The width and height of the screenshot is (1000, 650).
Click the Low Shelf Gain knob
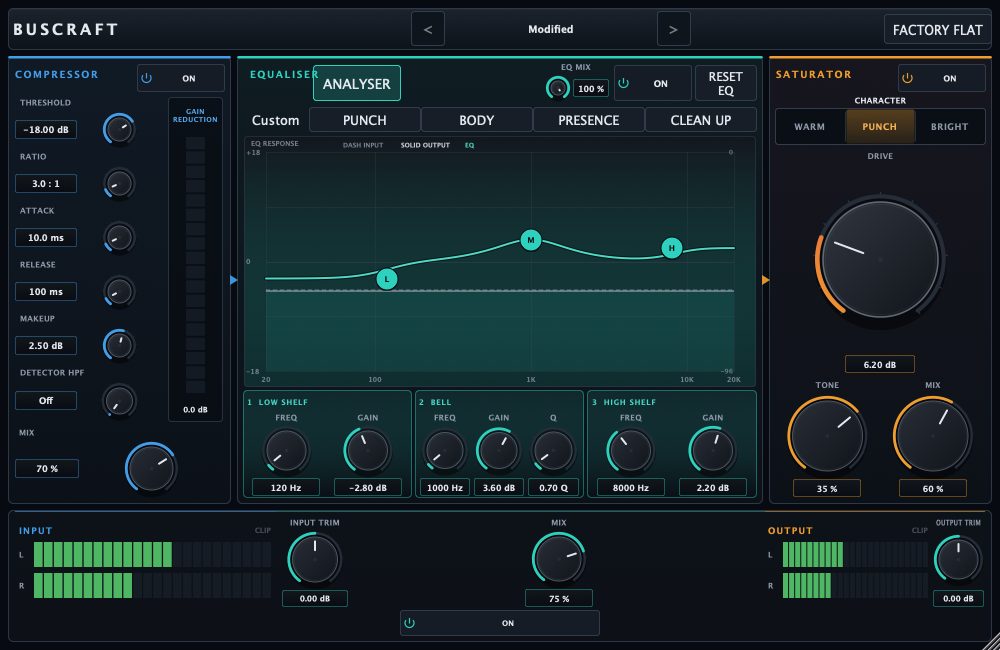pyautogui.click(x=367, y=450)
